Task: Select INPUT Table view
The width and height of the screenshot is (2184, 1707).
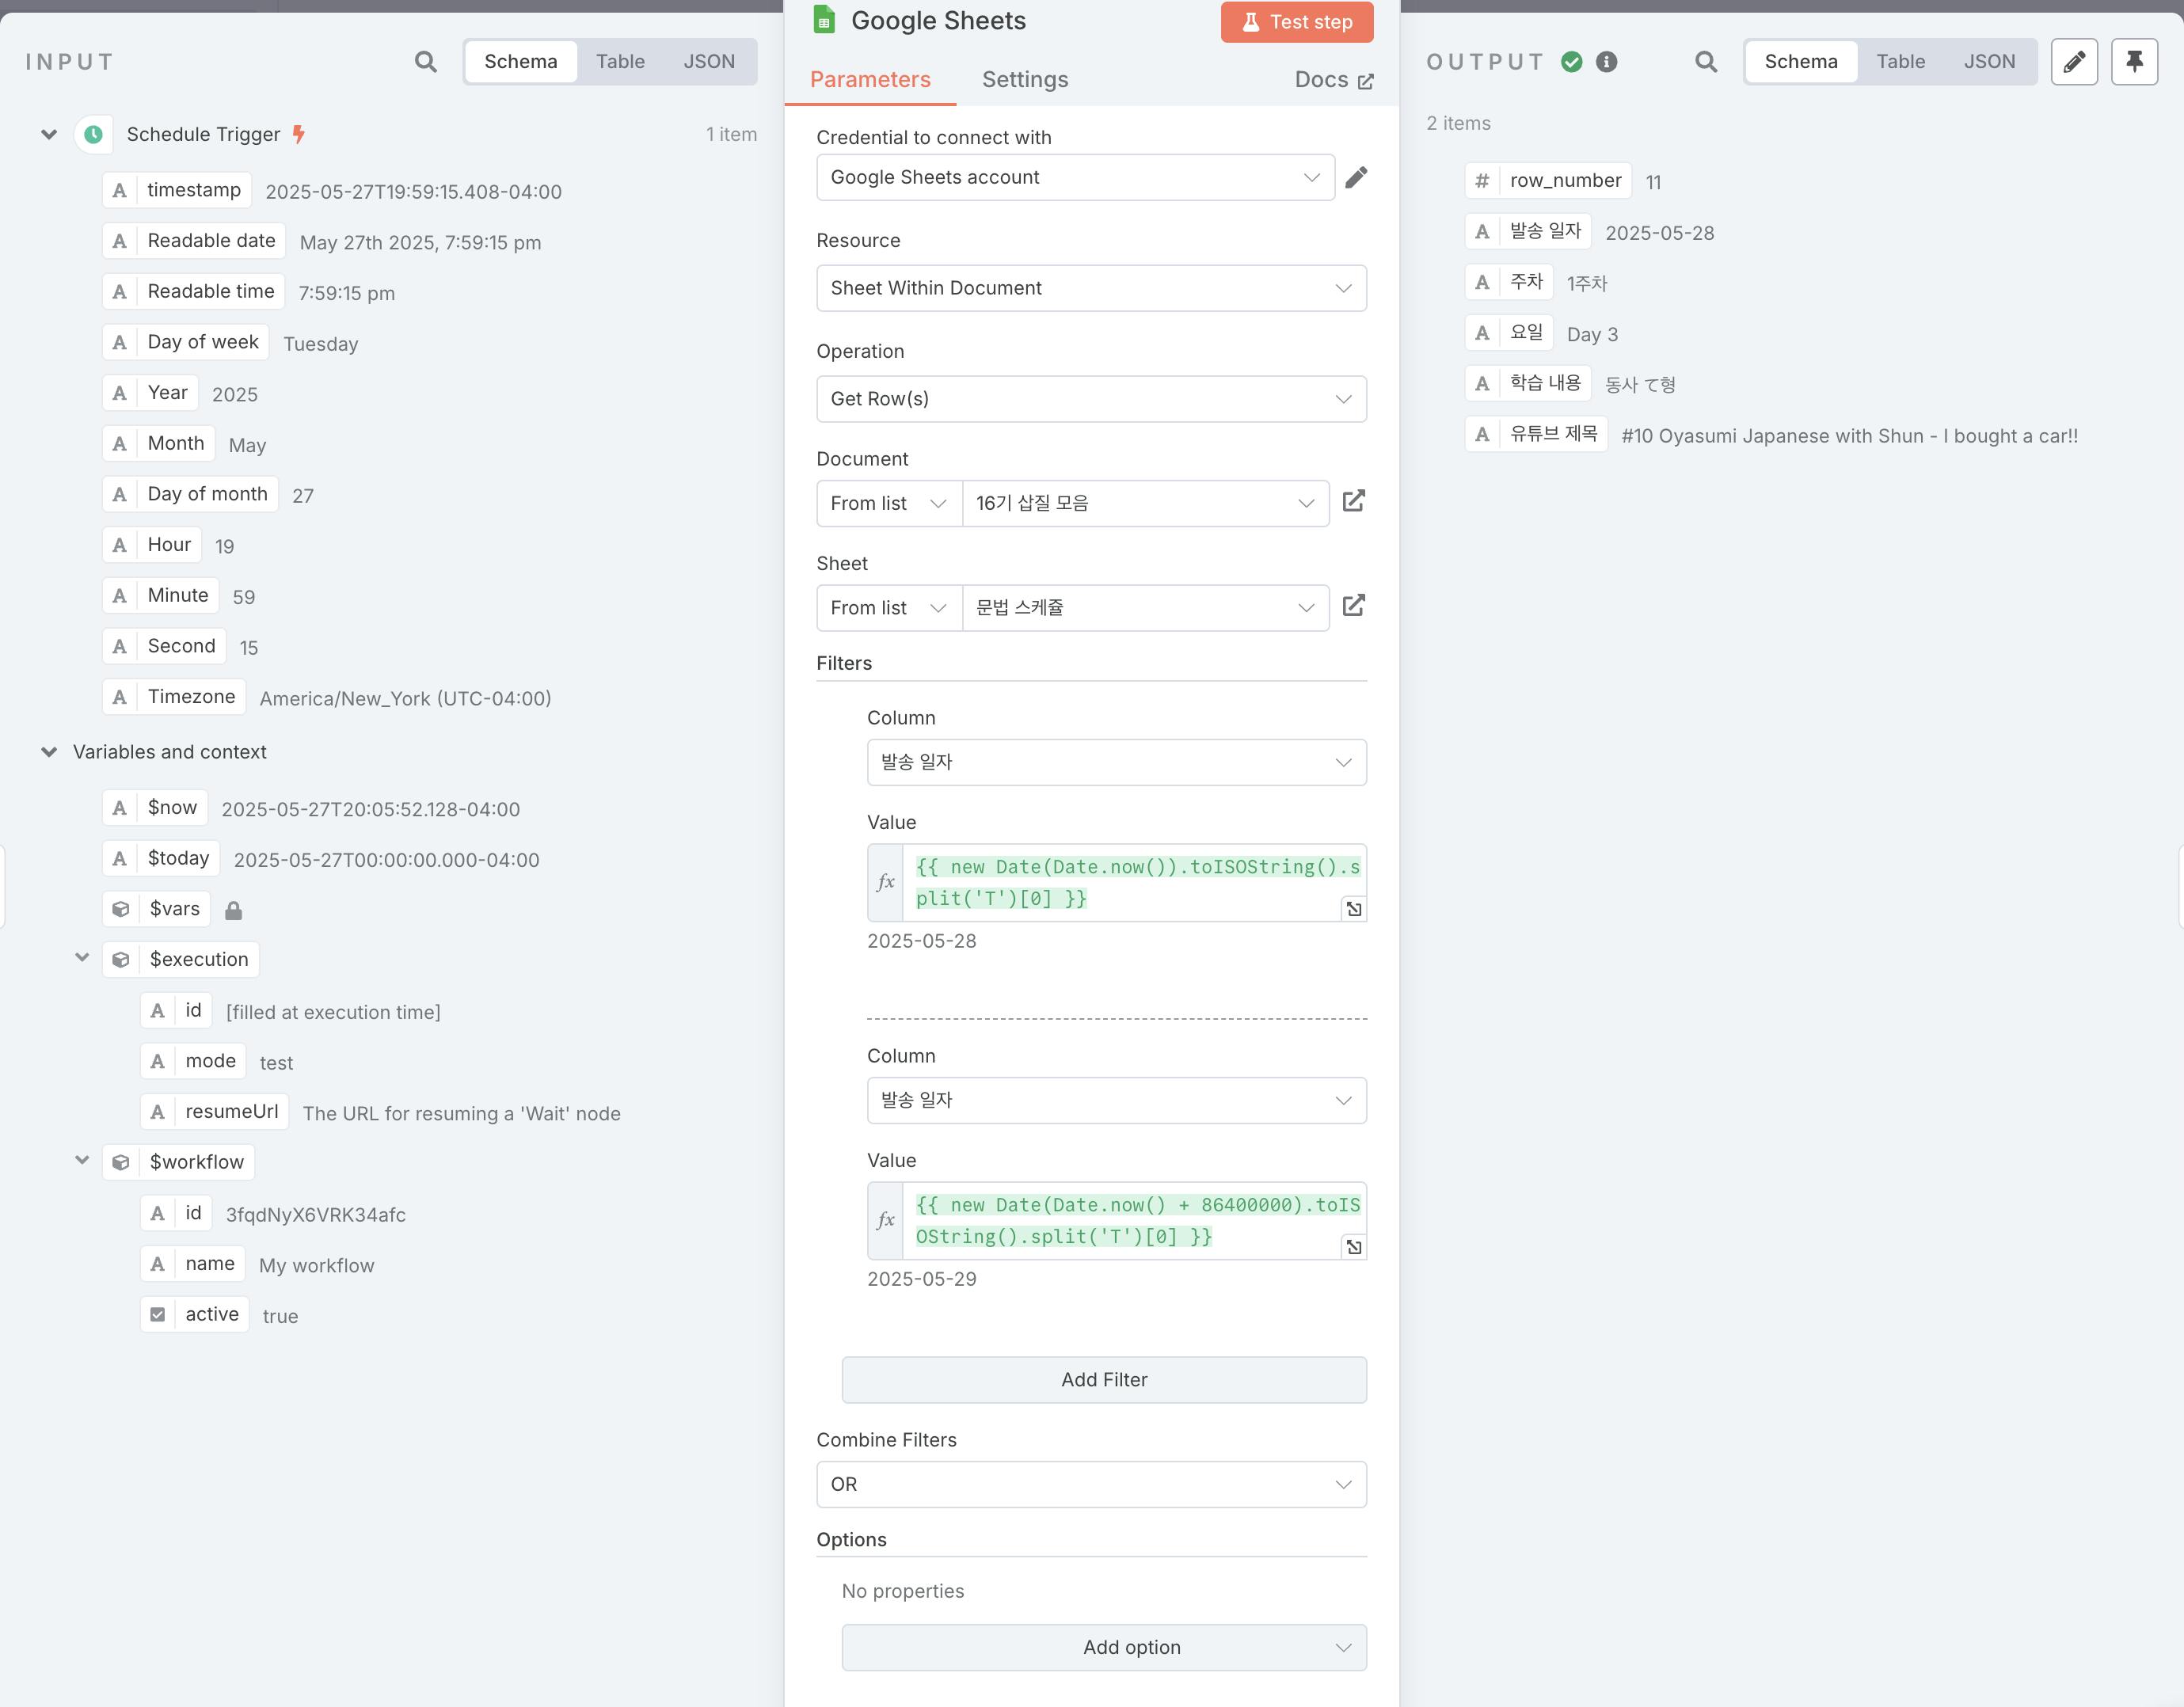Action: [620, 62]
